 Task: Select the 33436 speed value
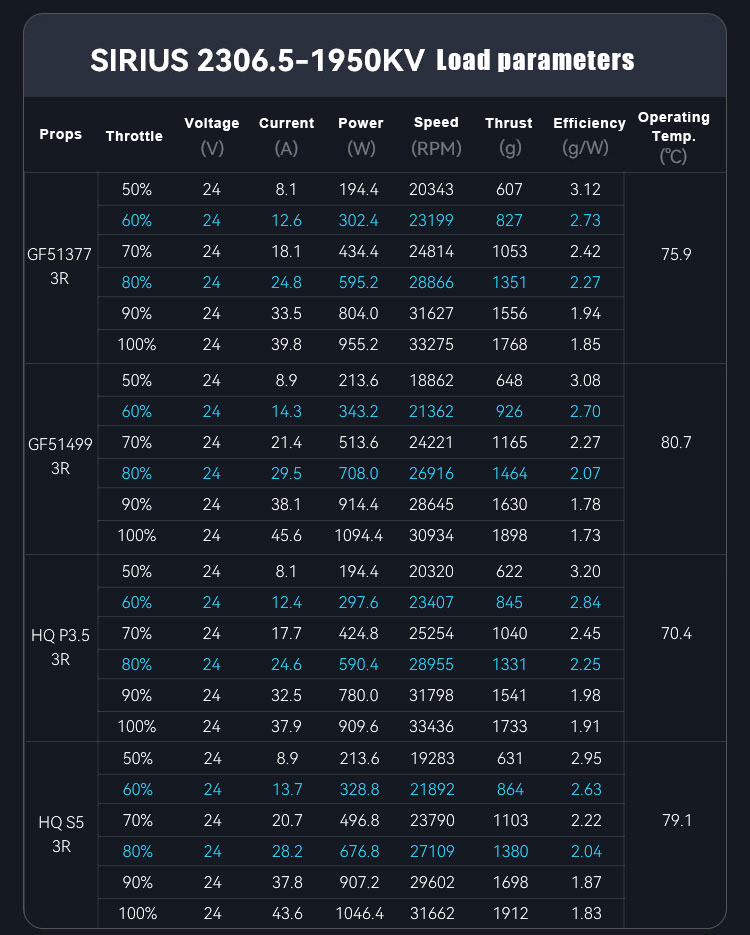[x=436, y=726]
